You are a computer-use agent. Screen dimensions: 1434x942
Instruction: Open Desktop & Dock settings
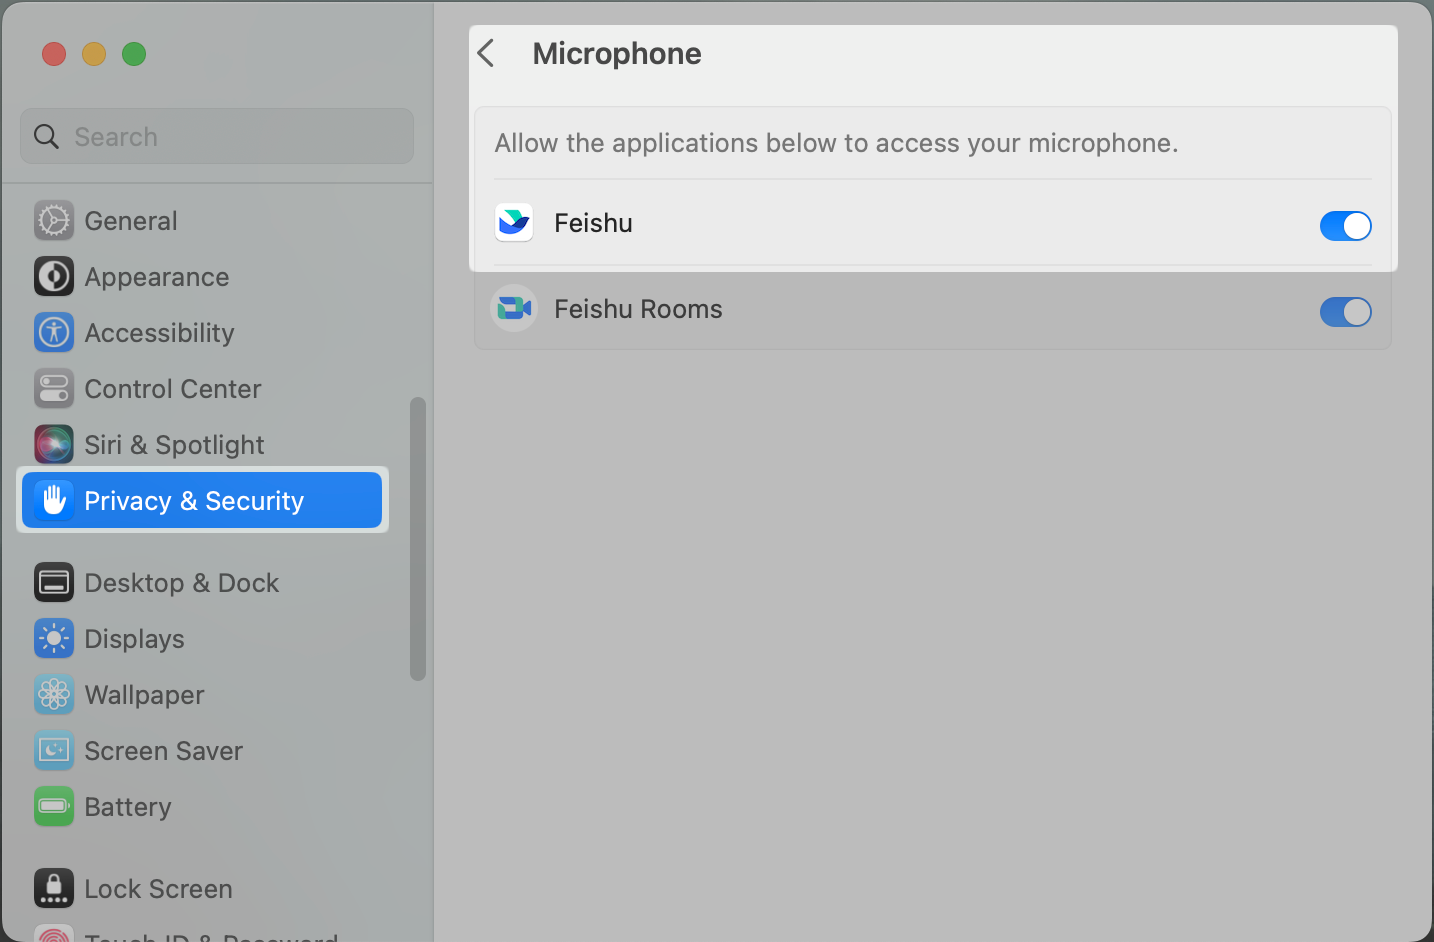pos(53,583)
